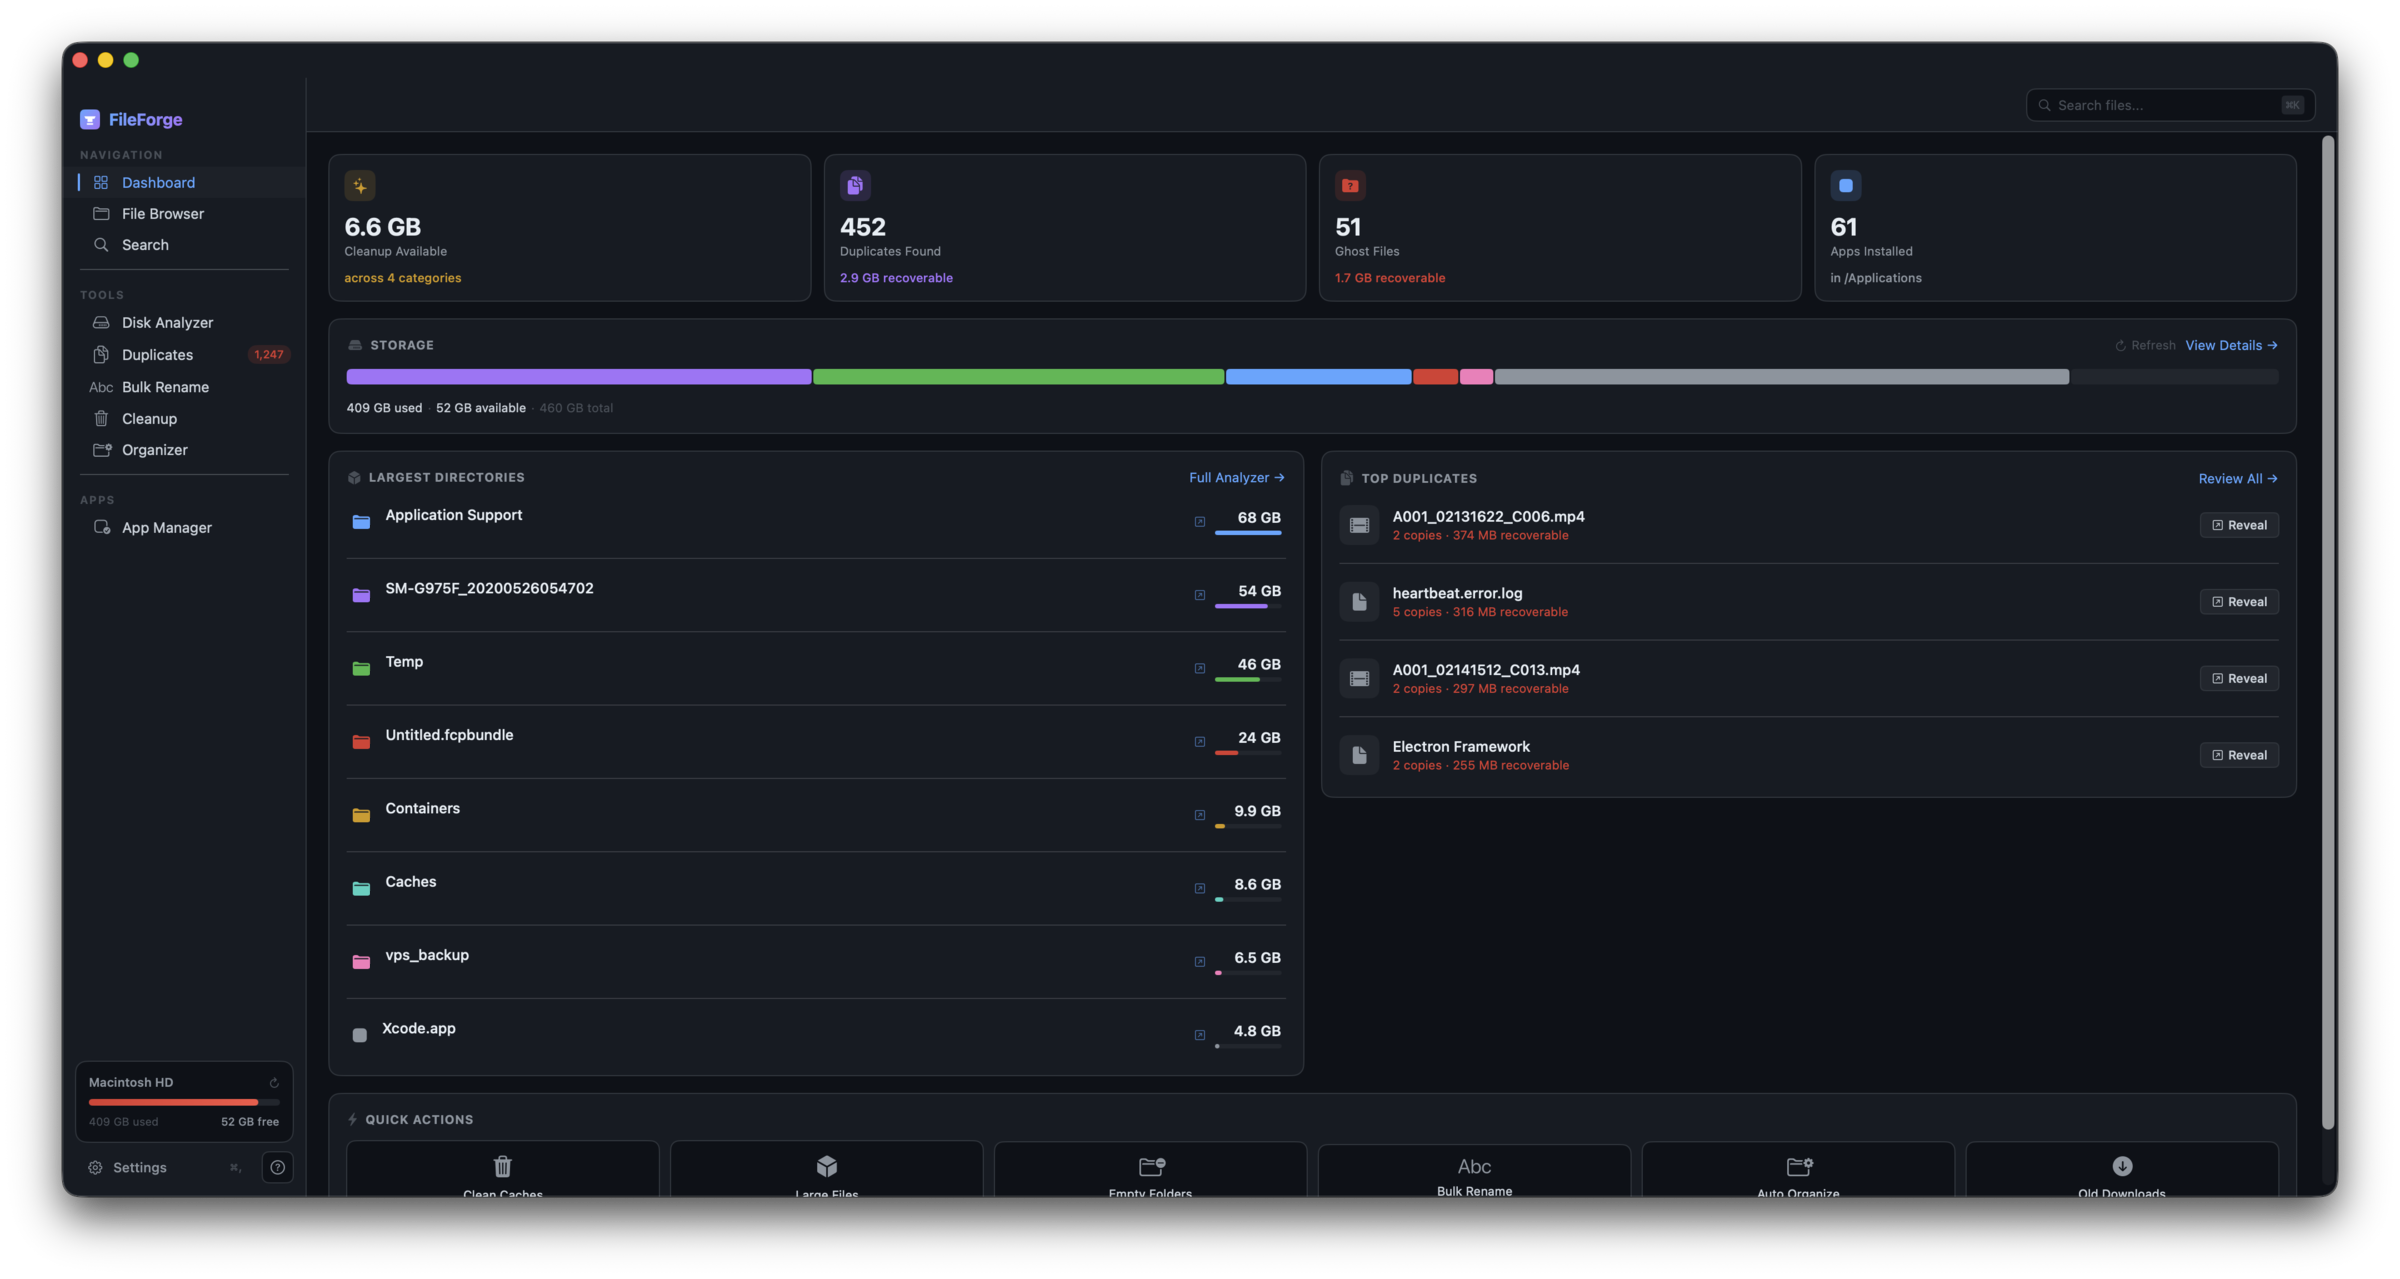Click the Old Downloads quick action
The width and height of the screenshot is (2400, 1279).
(x=2122, y=1170)
